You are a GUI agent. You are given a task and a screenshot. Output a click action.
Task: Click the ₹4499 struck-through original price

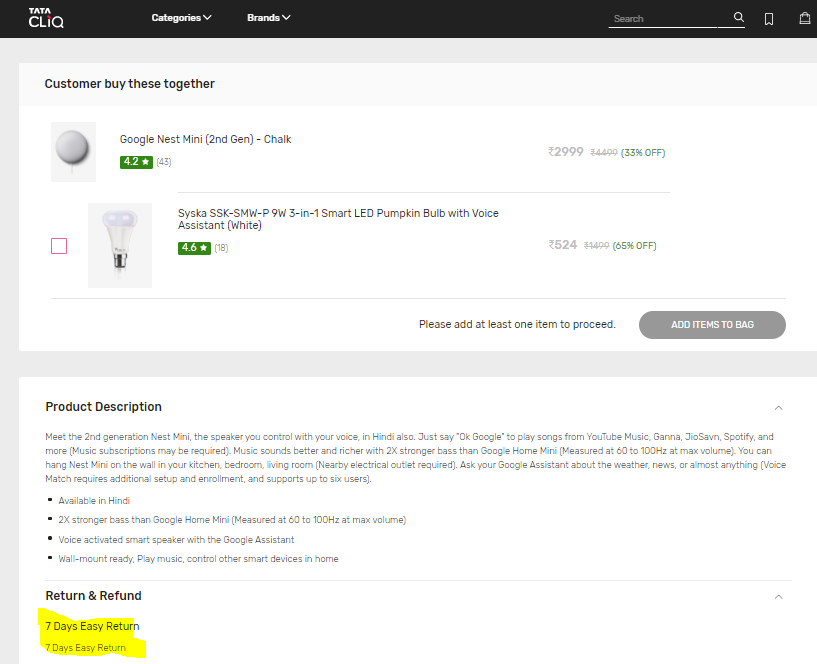pos(603,153)
